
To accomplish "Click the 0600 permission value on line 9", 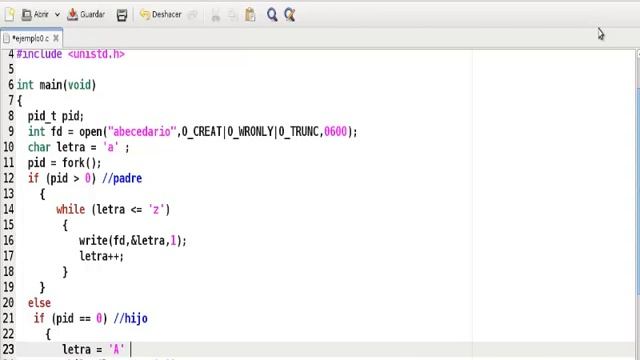I will click(336, 132).
